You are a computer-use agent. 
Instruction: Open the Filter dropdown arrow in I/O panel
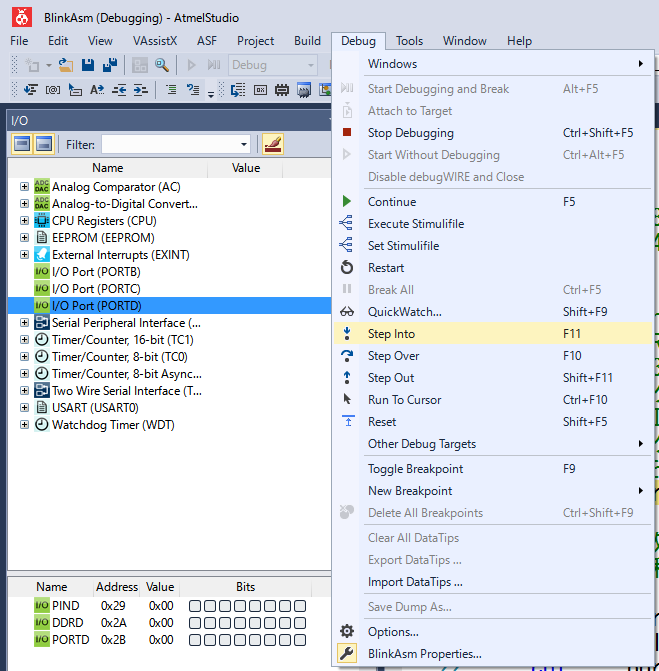pyautogui.click(x=244, y=145)
